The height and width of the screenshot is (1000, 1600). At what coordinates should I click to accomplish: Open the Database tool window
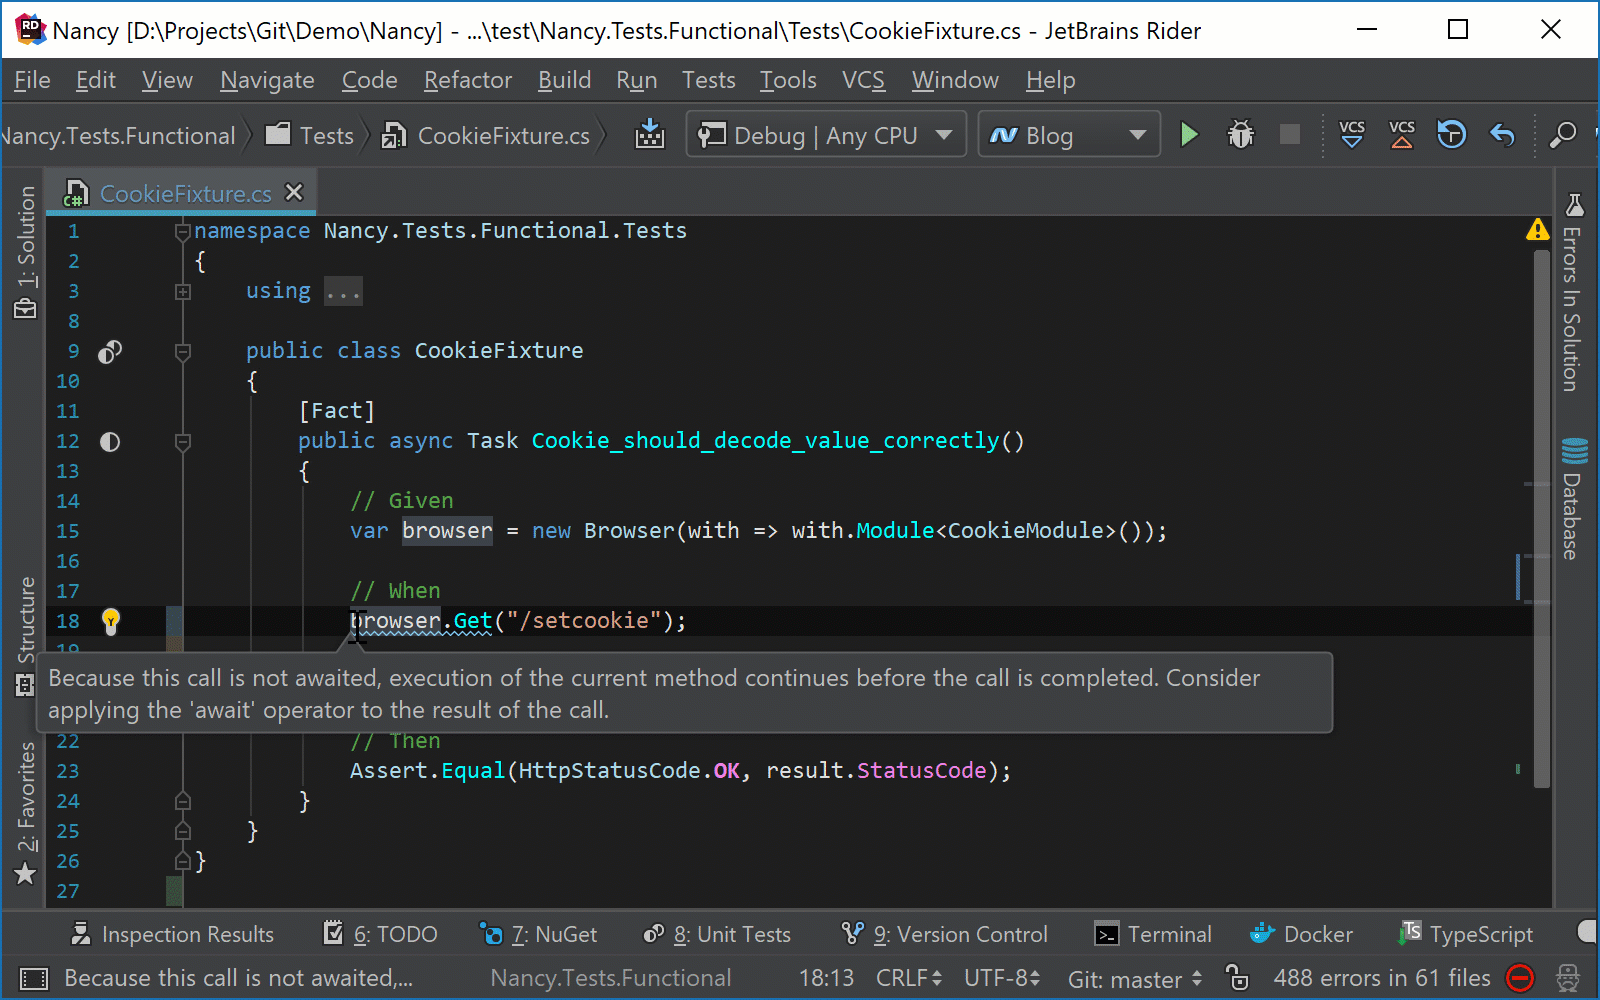point(1574,498)
